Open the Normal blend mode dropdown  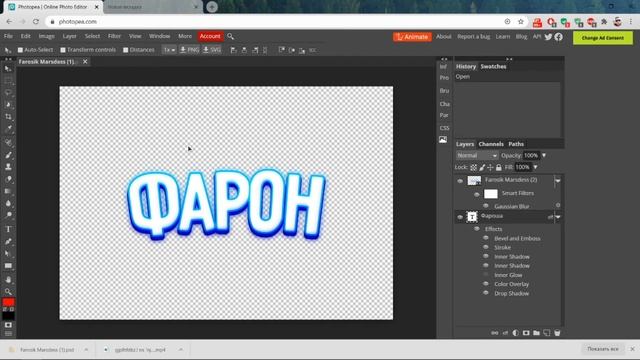[477, 156]
